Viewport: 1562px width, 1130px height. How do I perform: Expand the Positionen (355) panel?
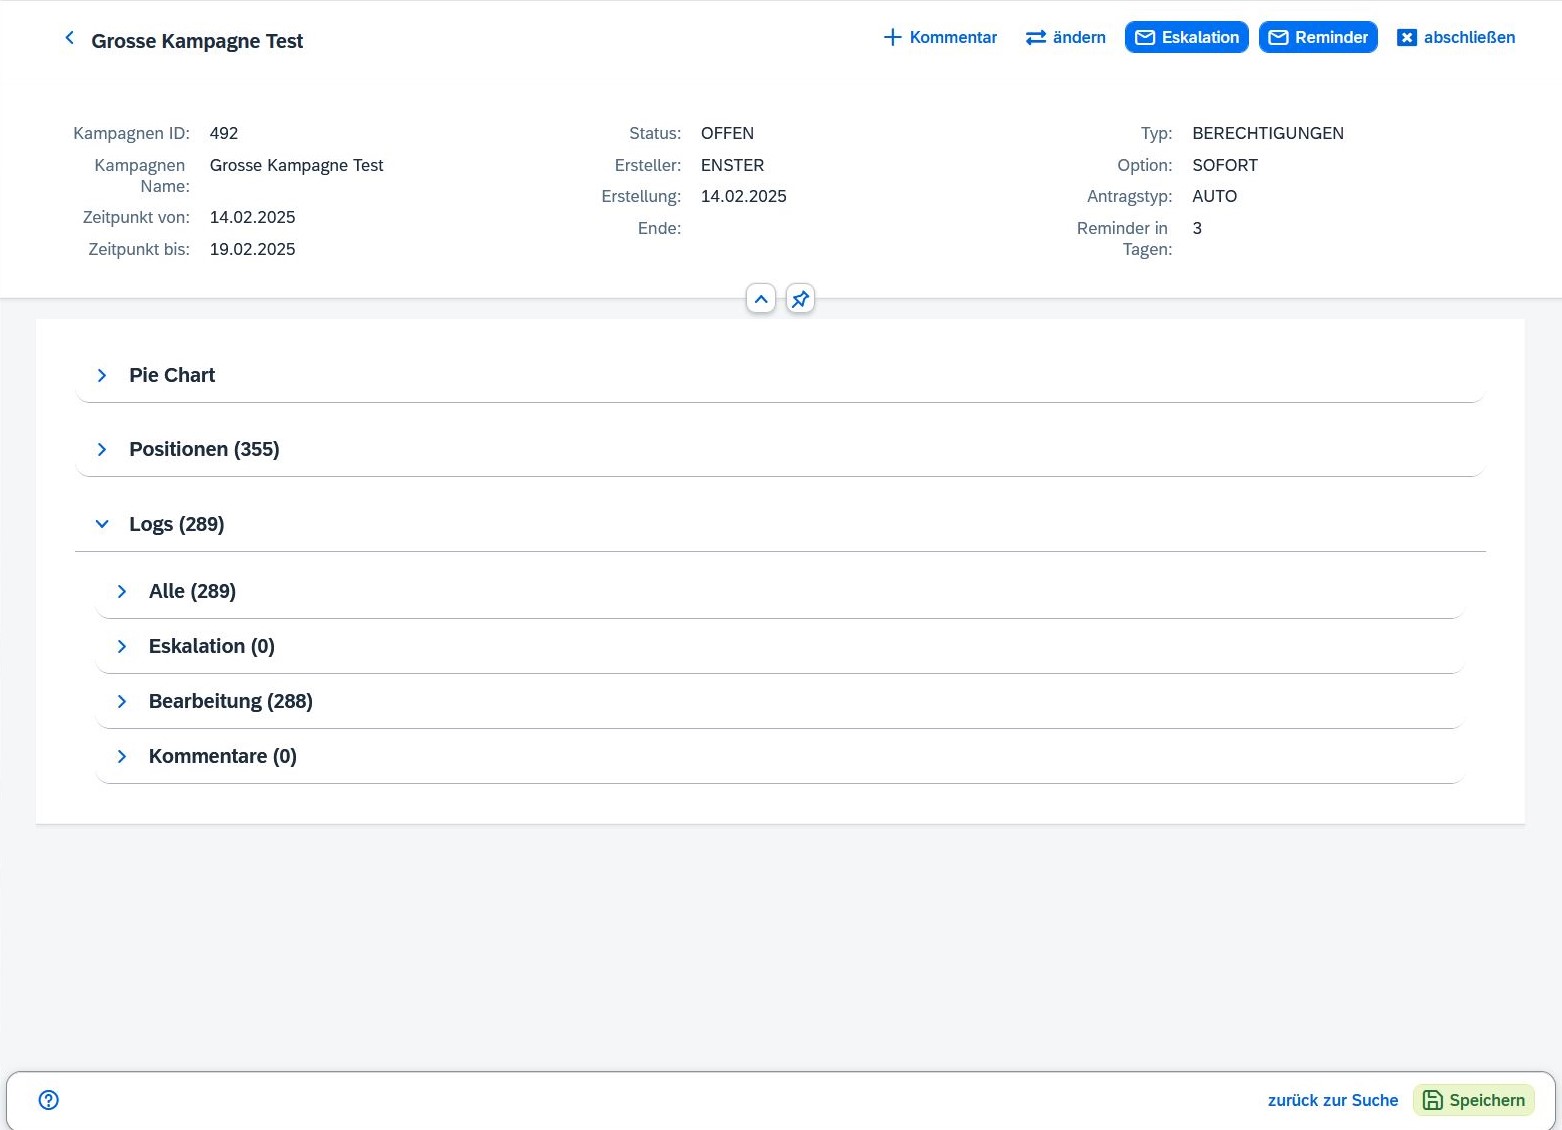point(102,450)
